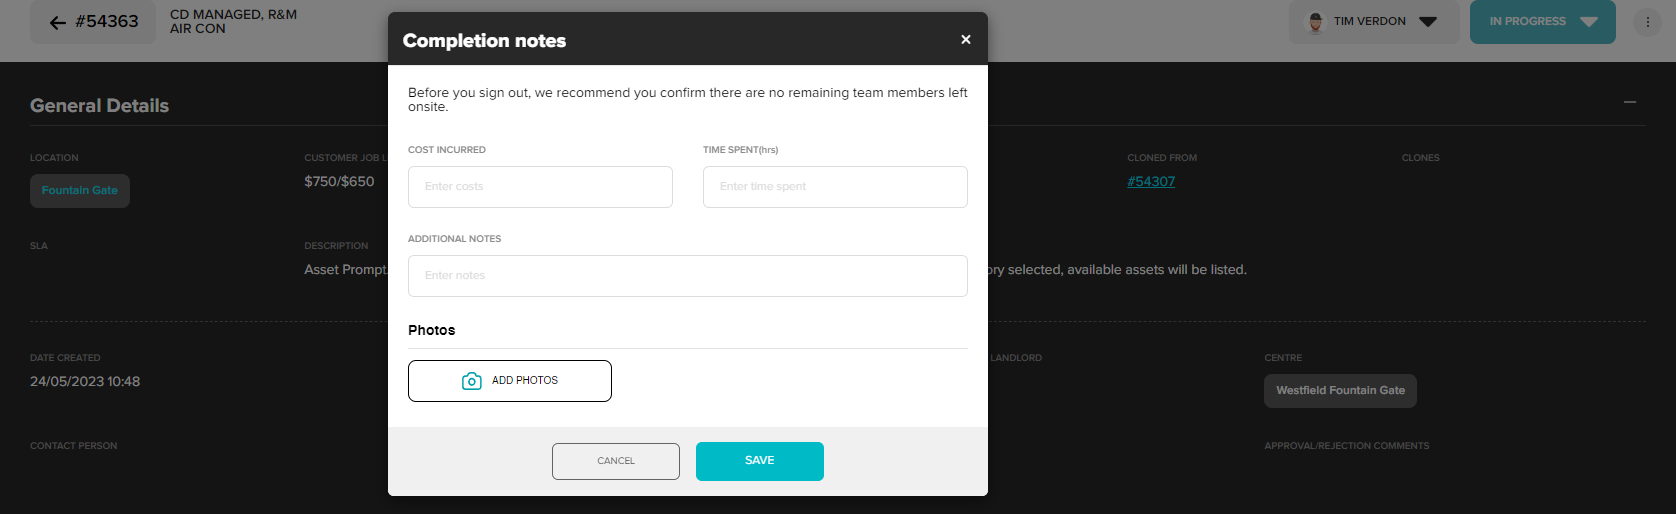Image resolution: width=1676 pixels, height=514 pixels.
Task: Click the Tim Verdon name label
Action: (x=1369, y=22)
